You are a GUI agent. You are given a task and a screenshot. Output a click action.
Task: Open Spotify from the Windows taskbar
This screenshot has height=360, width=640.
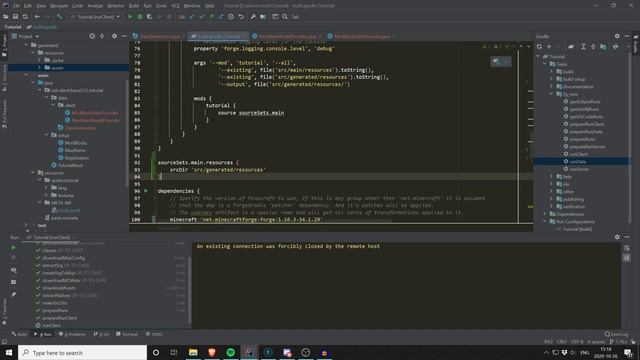[x=231, y=352]
